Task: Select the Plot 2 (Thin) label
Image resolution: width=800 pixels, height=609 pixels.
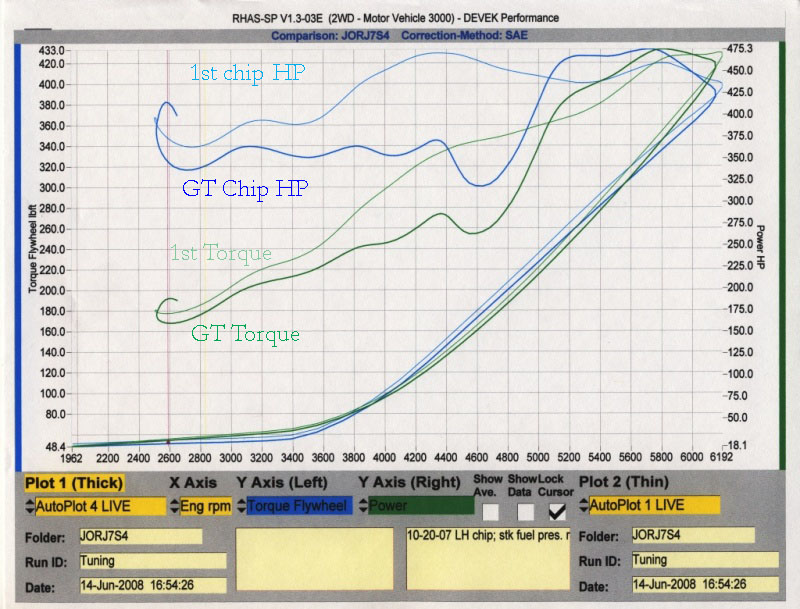Action: [623, 481]
